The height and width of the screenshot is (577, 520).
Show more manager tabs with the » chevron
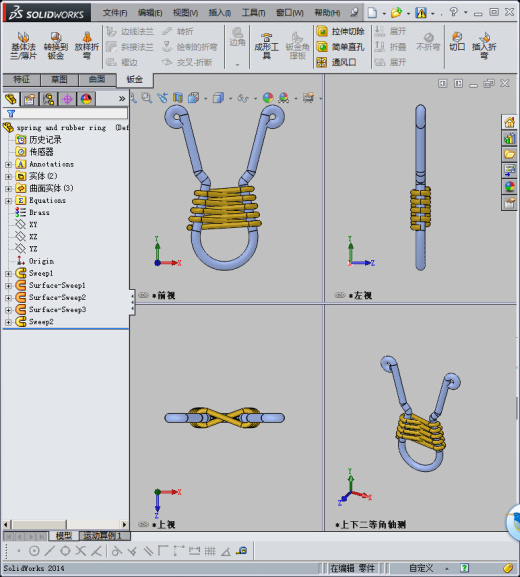[x=122, y=99]
